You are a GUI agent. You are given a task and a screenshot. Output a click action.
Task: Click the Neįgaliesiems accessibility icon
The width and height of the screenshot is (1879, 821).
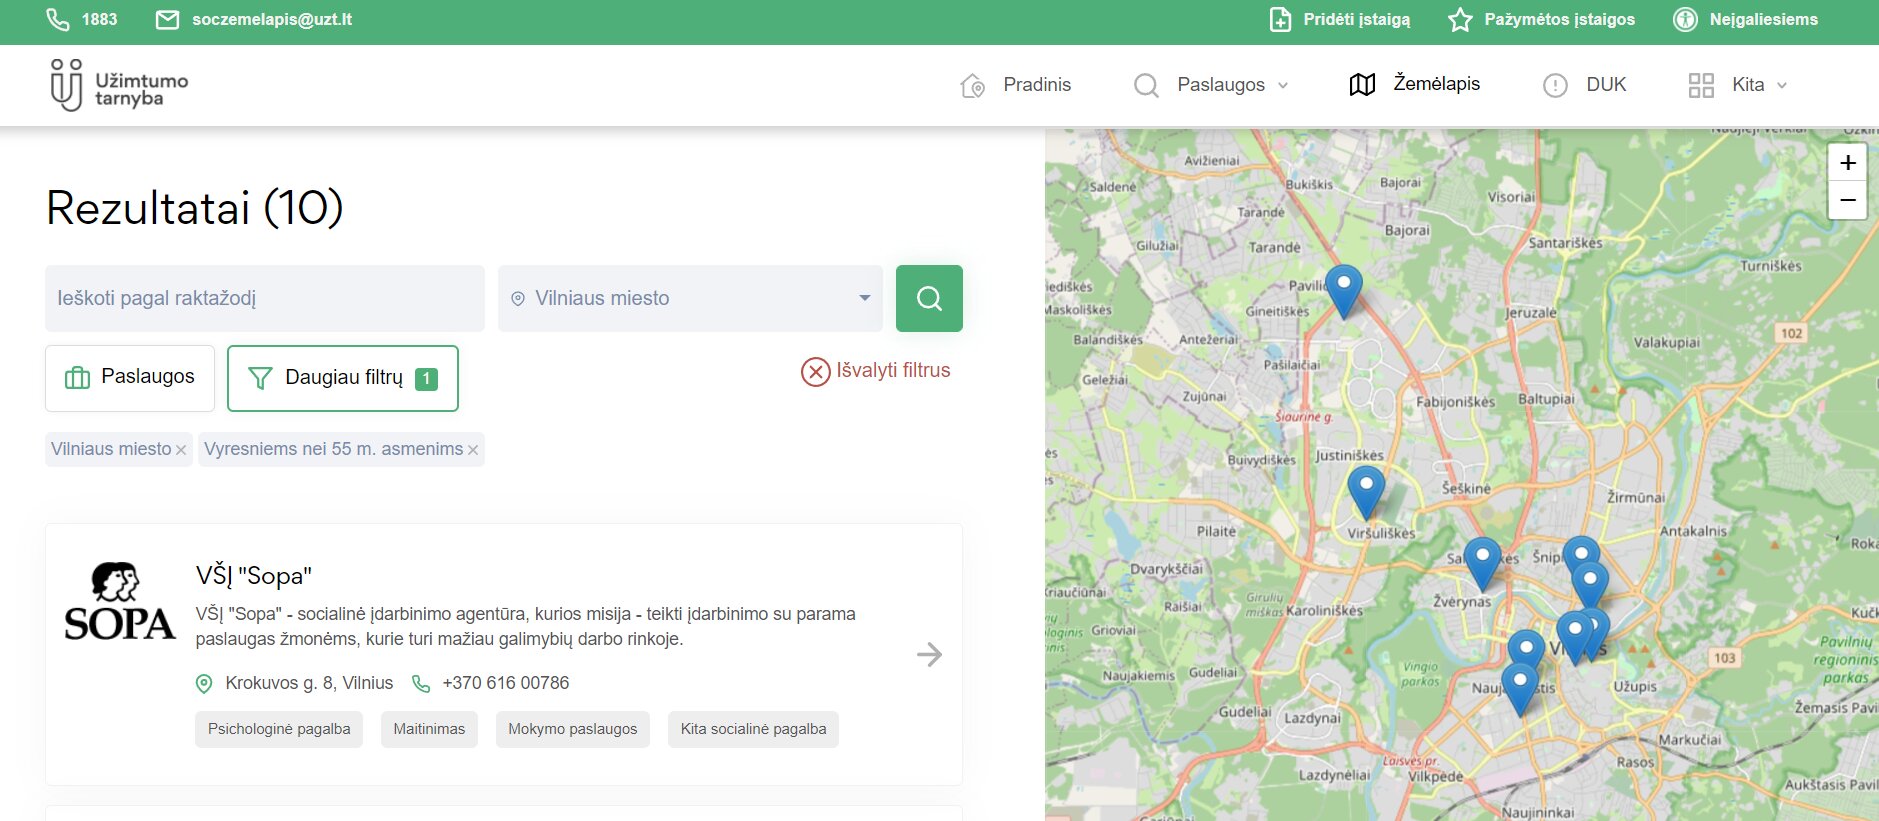pyautogui.click(x=1685, y=20)
